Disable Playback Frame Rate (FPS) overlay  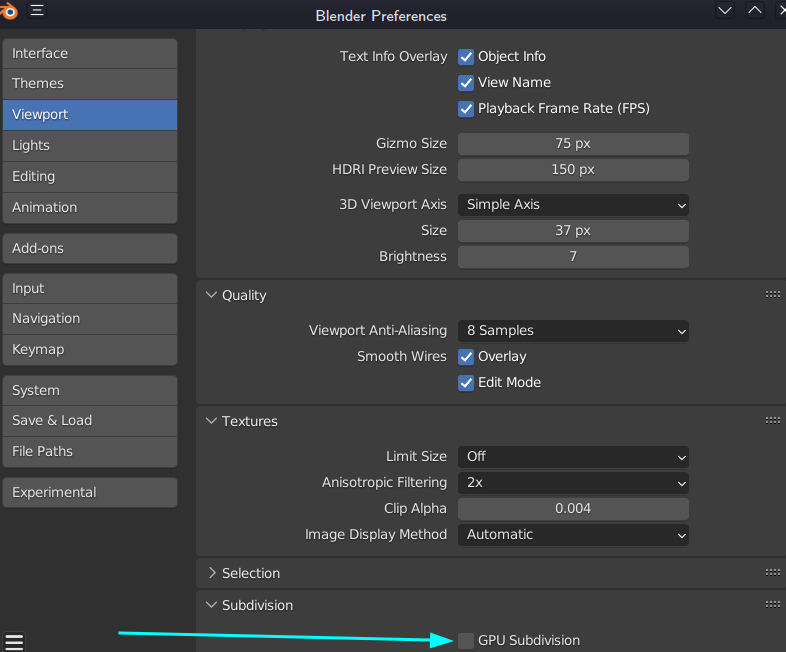click(466, 109)
